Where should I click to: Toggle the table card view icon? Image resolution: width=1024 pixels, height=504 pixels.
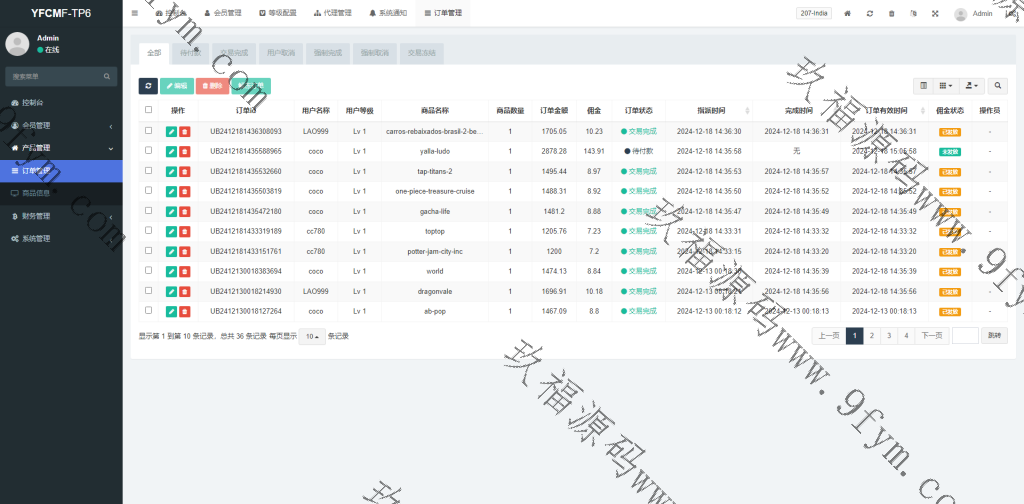[924, 86]
